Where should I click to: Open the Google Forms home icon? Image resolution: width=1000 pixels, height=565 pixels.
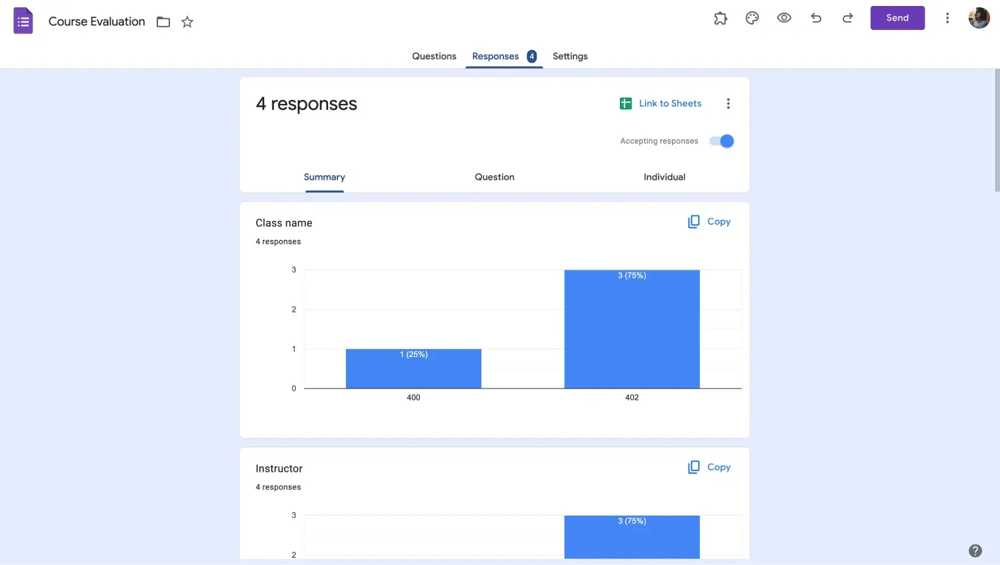[23, 21]
